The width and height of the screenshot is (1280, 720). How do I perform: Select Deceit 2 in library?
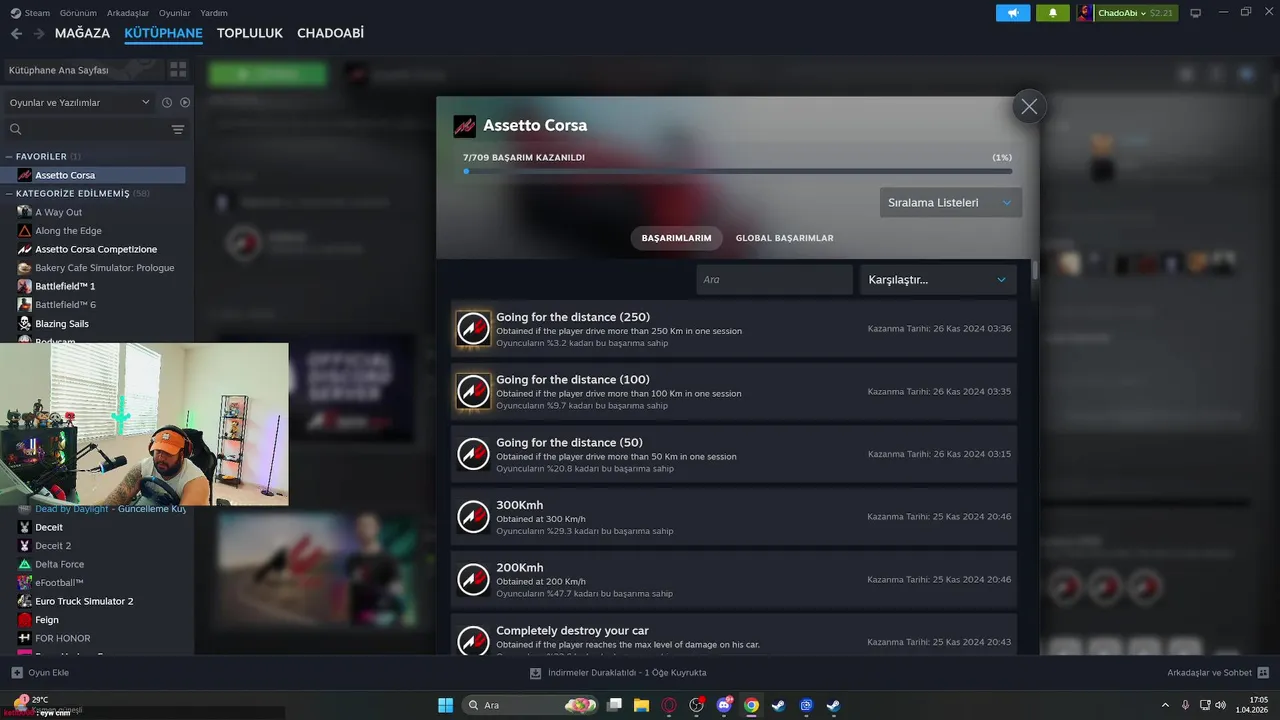click(x=53, y=546)
